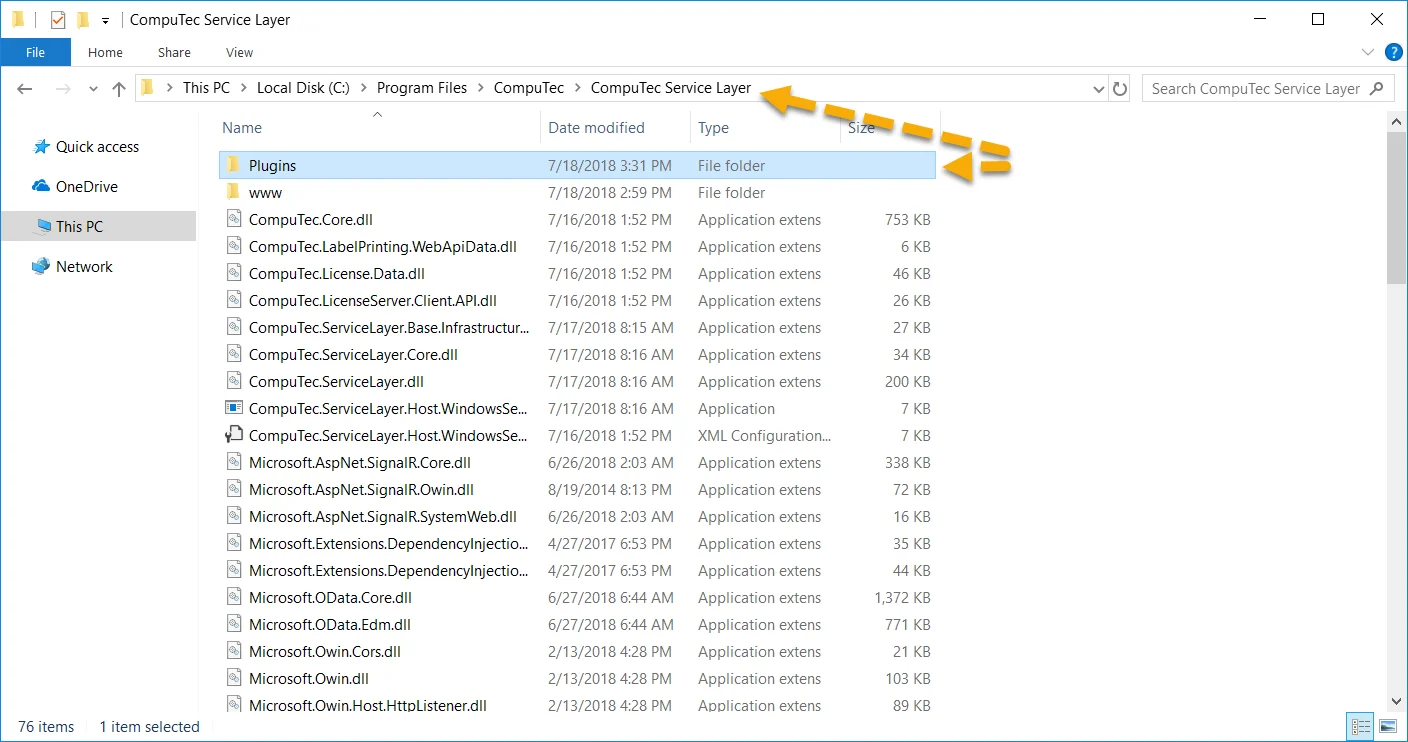The width and height of the screenshot is (1408, 742).
Task: Select OneDrive in the navigation pane
Action: pyautogui.click(x=86, y=187)
